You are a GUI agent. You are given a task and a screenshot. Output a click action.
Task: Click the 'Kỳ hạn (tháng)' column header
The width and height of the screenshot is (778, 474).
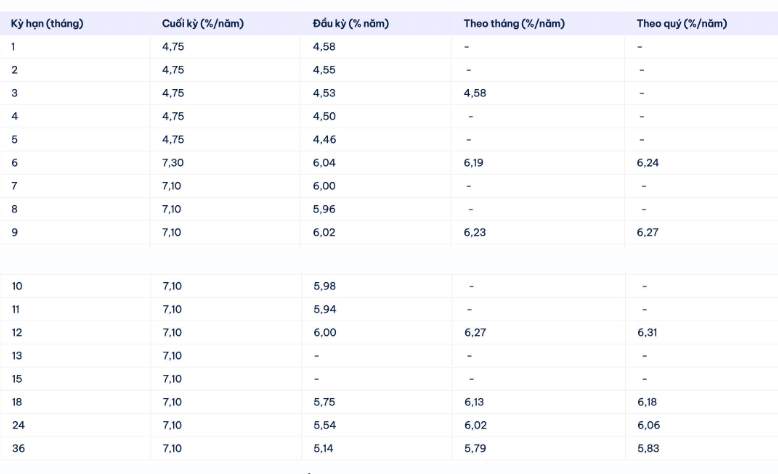click(x=47, y=23)
